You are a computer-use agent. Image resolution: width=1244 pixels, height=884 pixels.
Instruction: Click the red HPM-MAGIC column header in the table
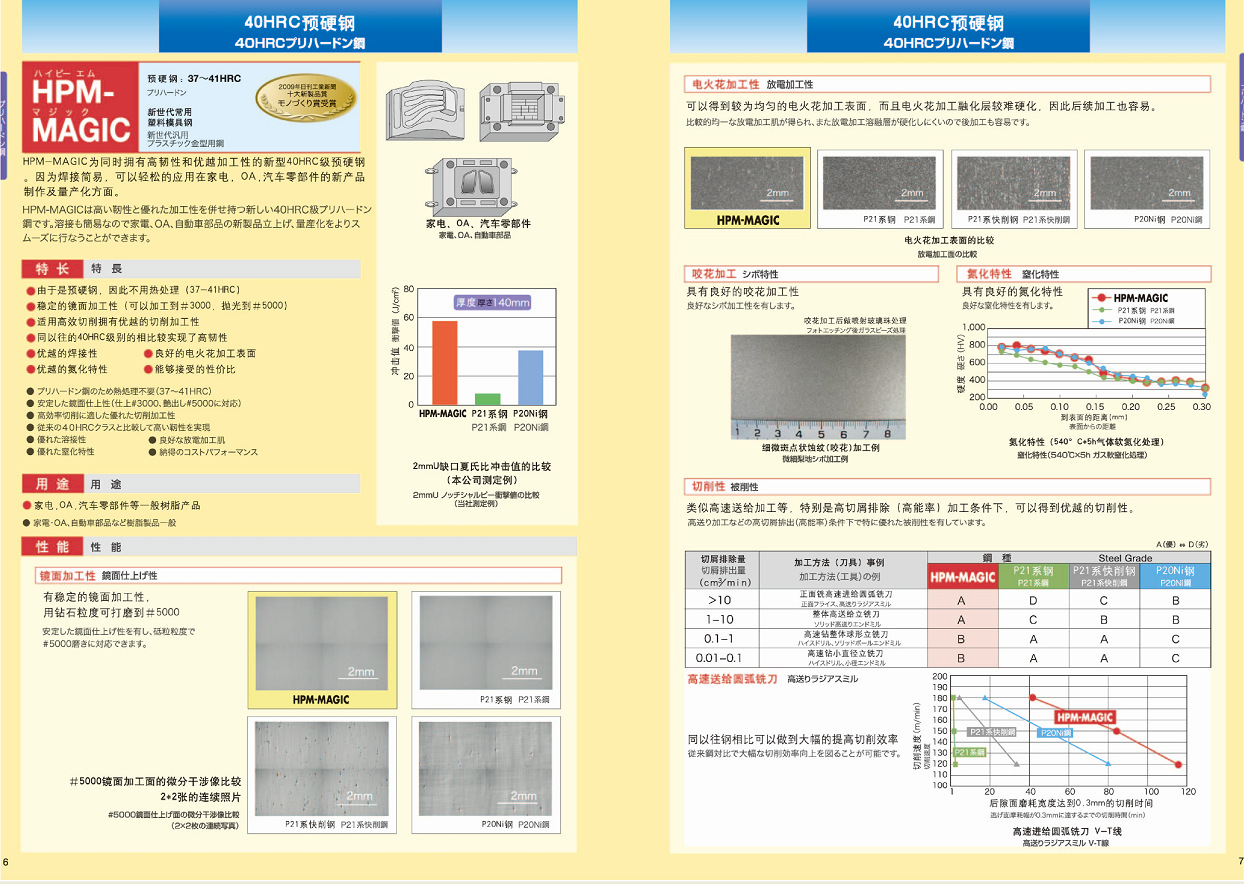[963, 577]
